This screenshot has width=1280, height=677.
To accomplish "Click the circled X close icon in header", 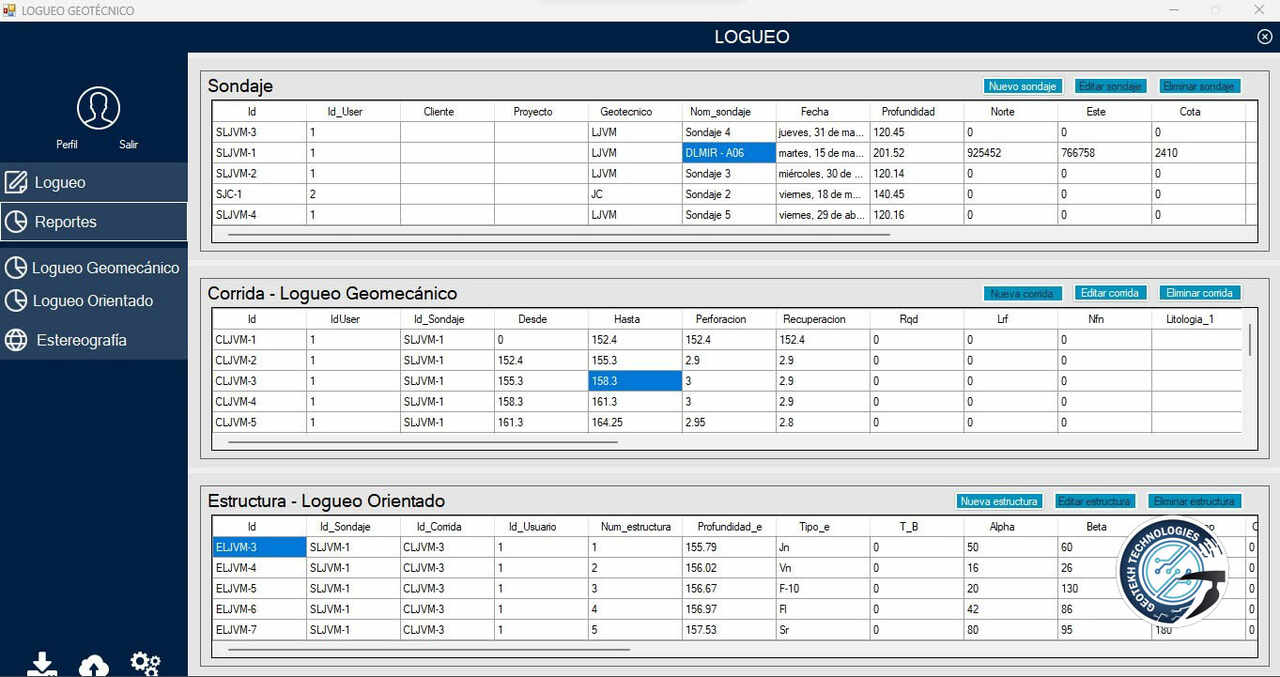I will click(1264, 37).
